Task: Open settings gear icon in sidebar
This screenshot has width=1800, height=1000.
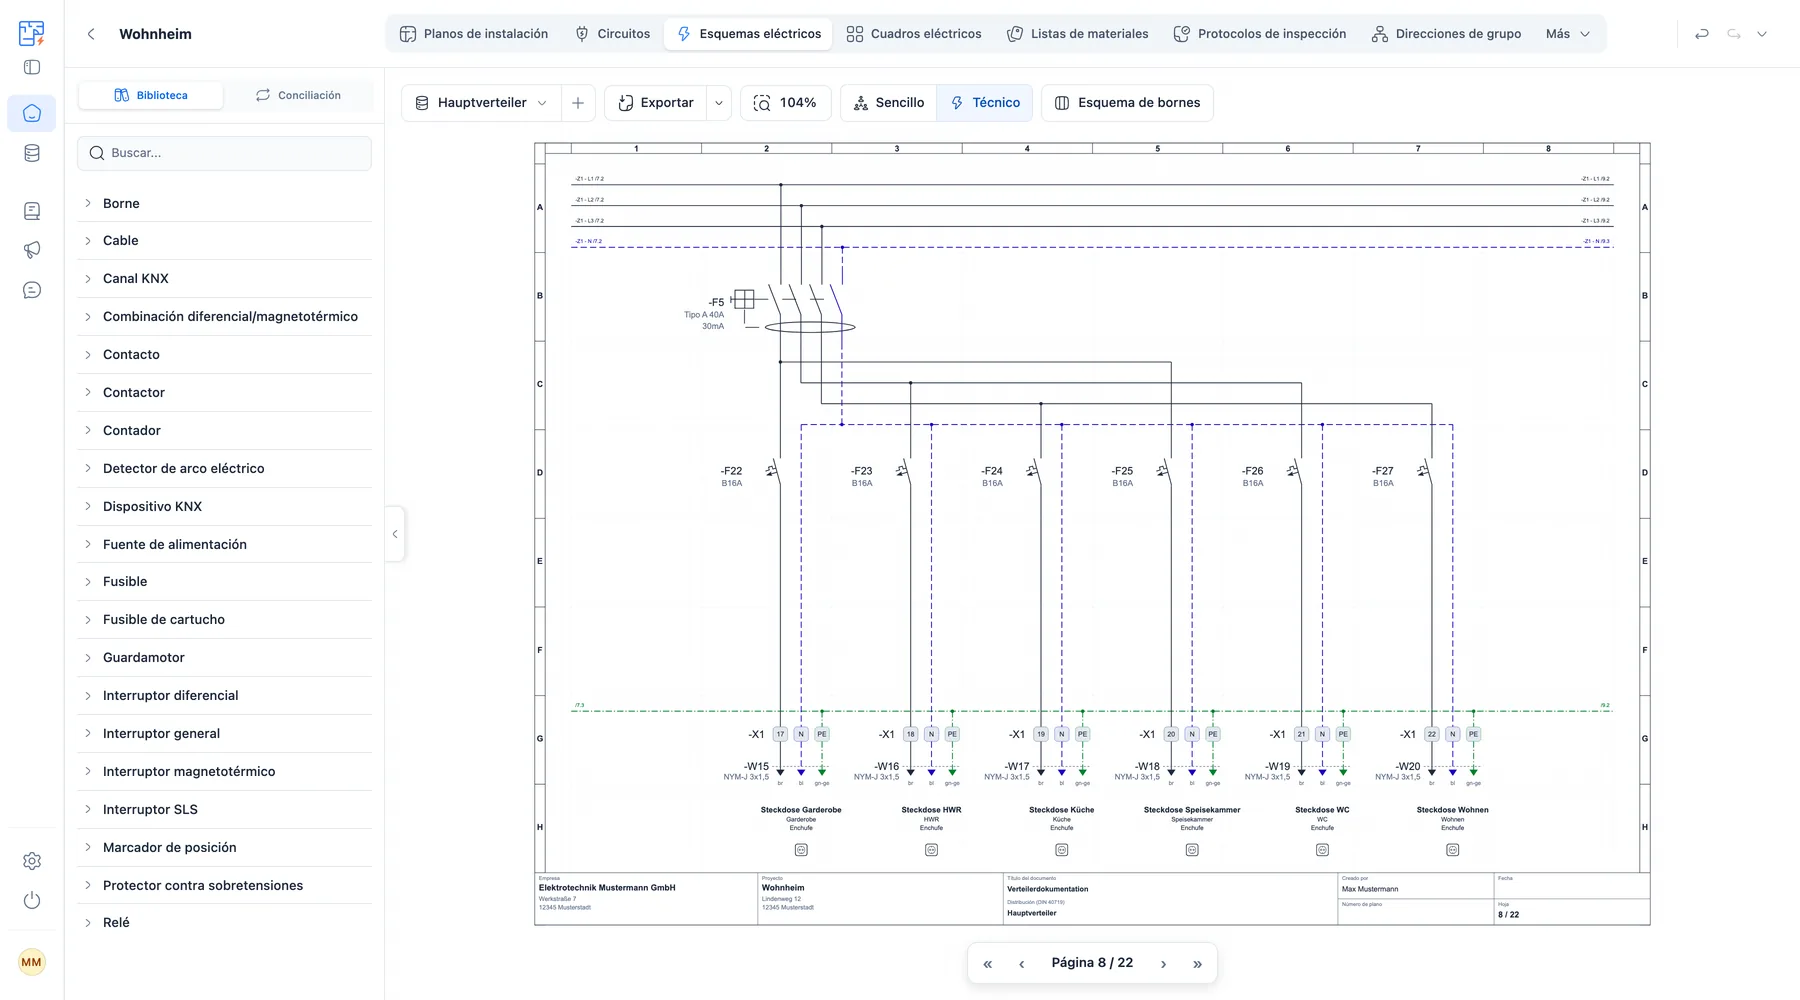Action: pos(32,861)
